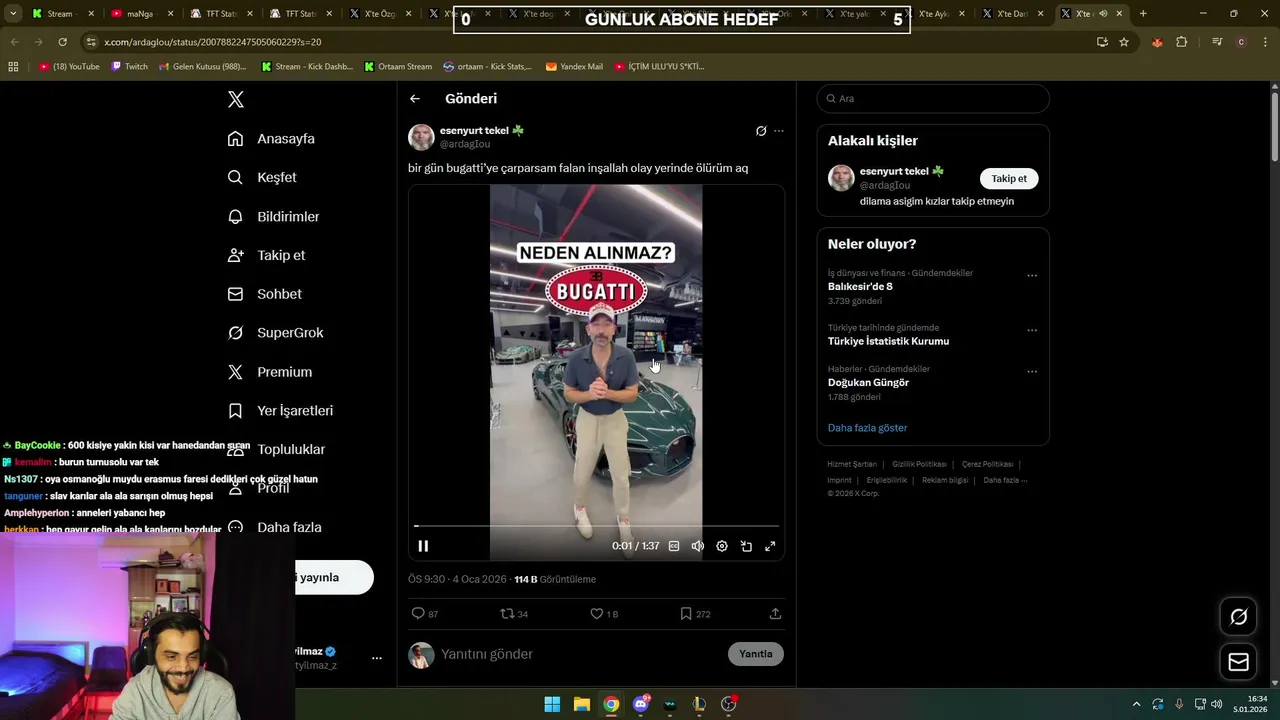Open Discord from the taskbar

click(641, 704)
